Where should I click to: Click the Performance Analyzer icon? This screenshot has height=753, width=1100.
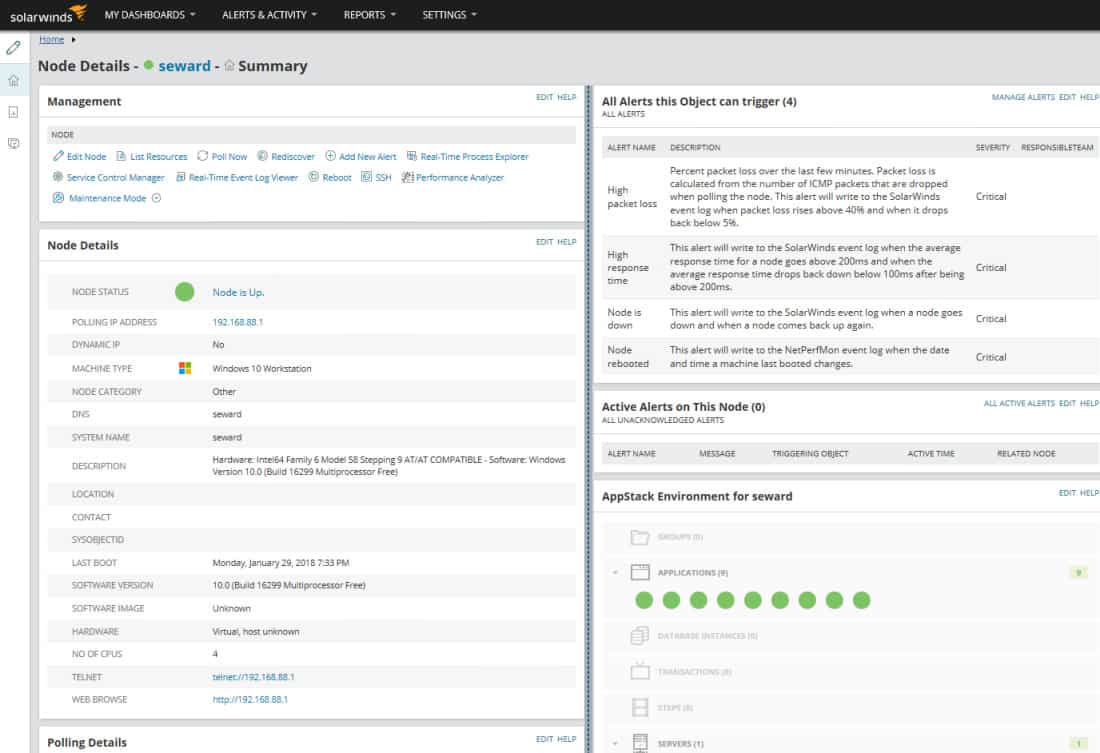[407, 177]
